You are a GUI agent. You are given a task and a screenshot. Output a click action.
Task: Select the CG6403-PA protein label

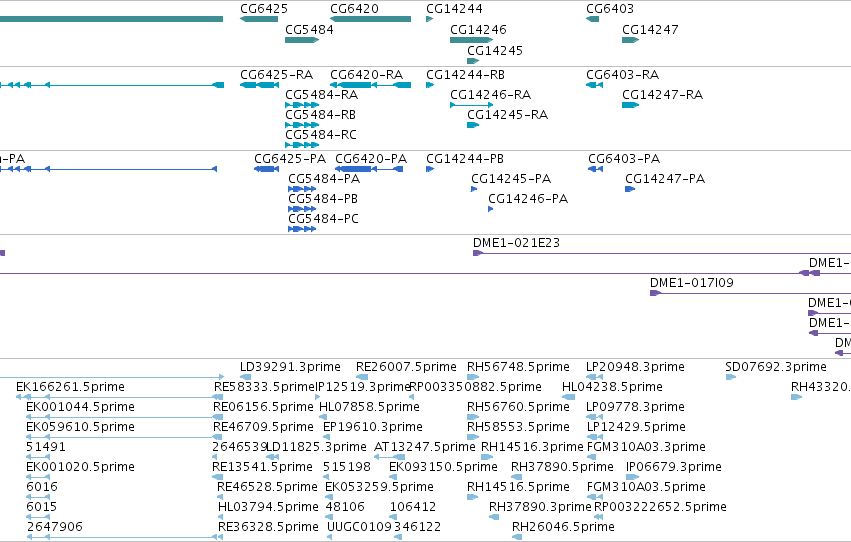[x=624, y=159]
